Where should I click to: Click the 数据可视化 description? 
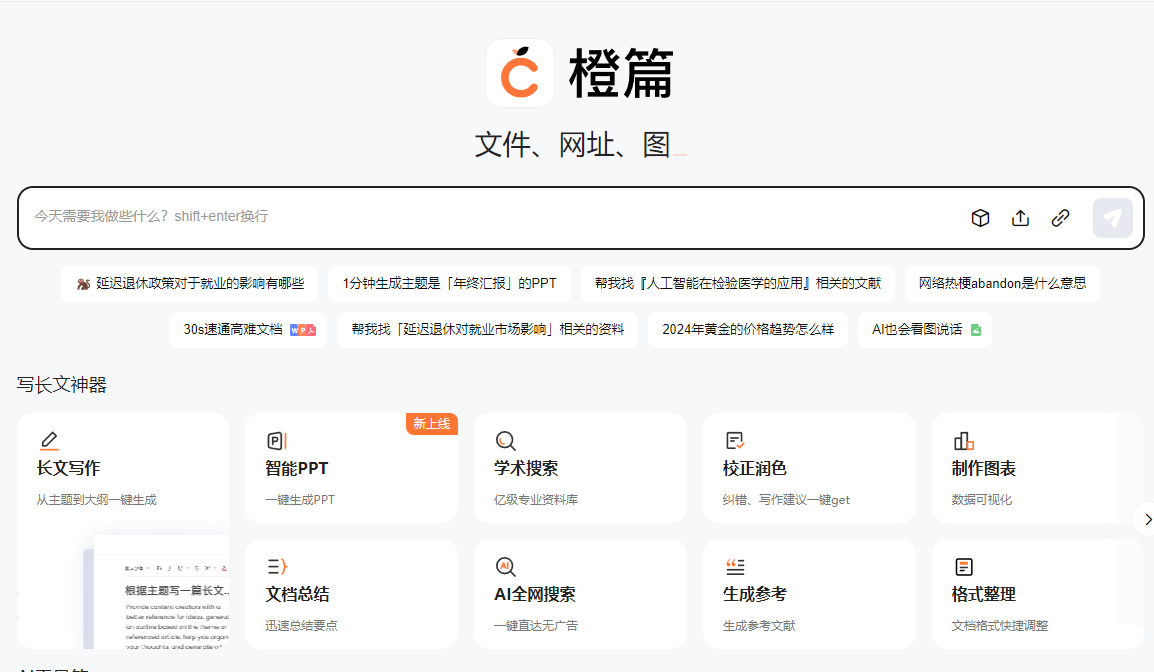coord(982,500)
